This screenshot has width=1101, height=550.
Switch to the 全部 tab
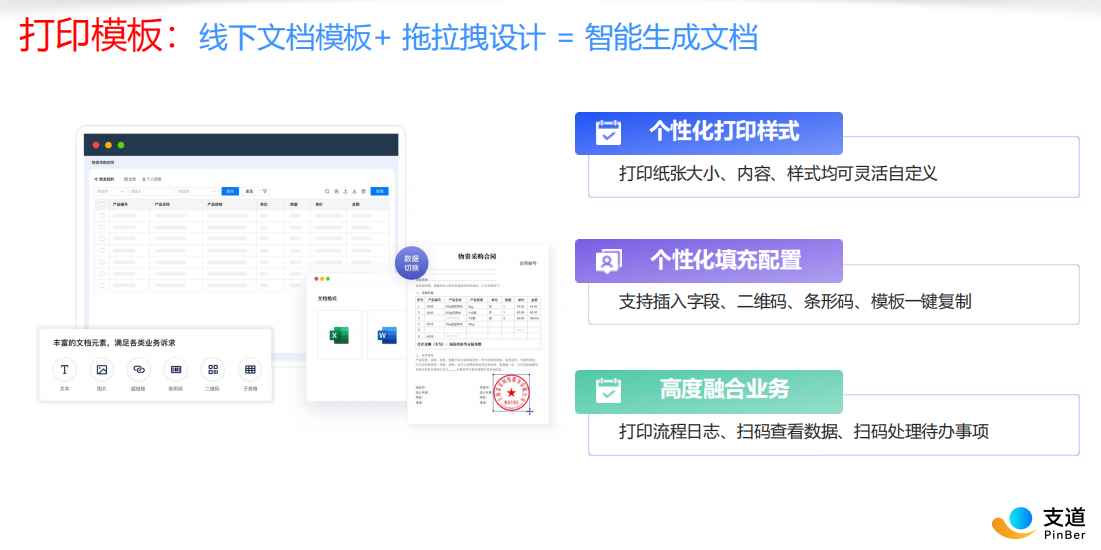(129, 179)
